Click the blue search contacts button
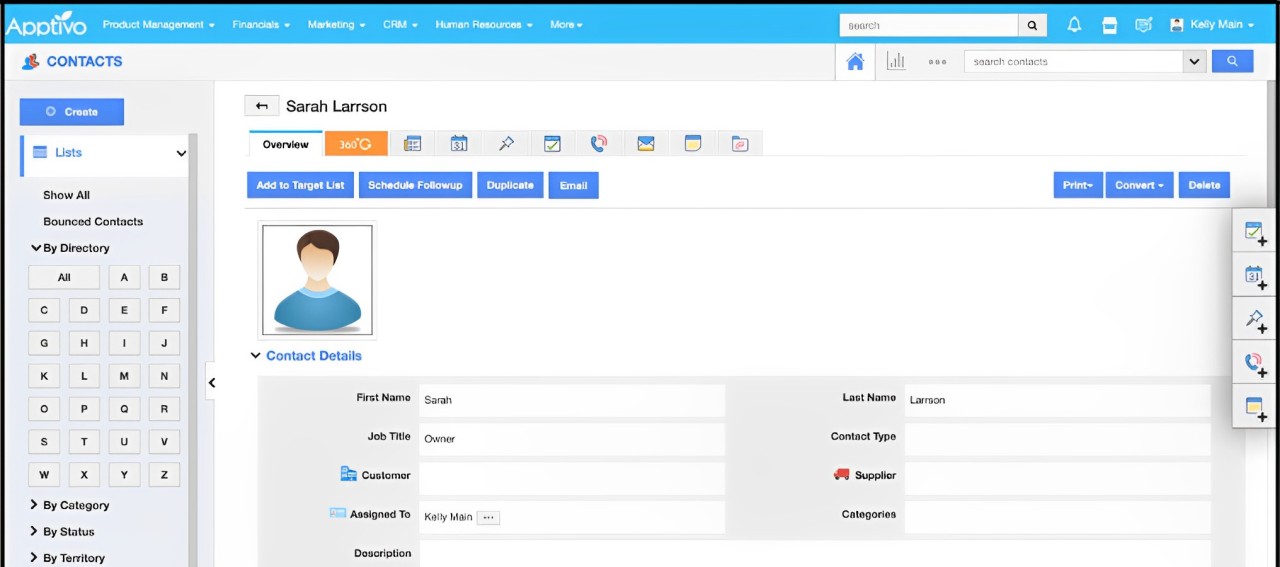The width and height of the screenshot is (1280, 567). click(1232, 61)
